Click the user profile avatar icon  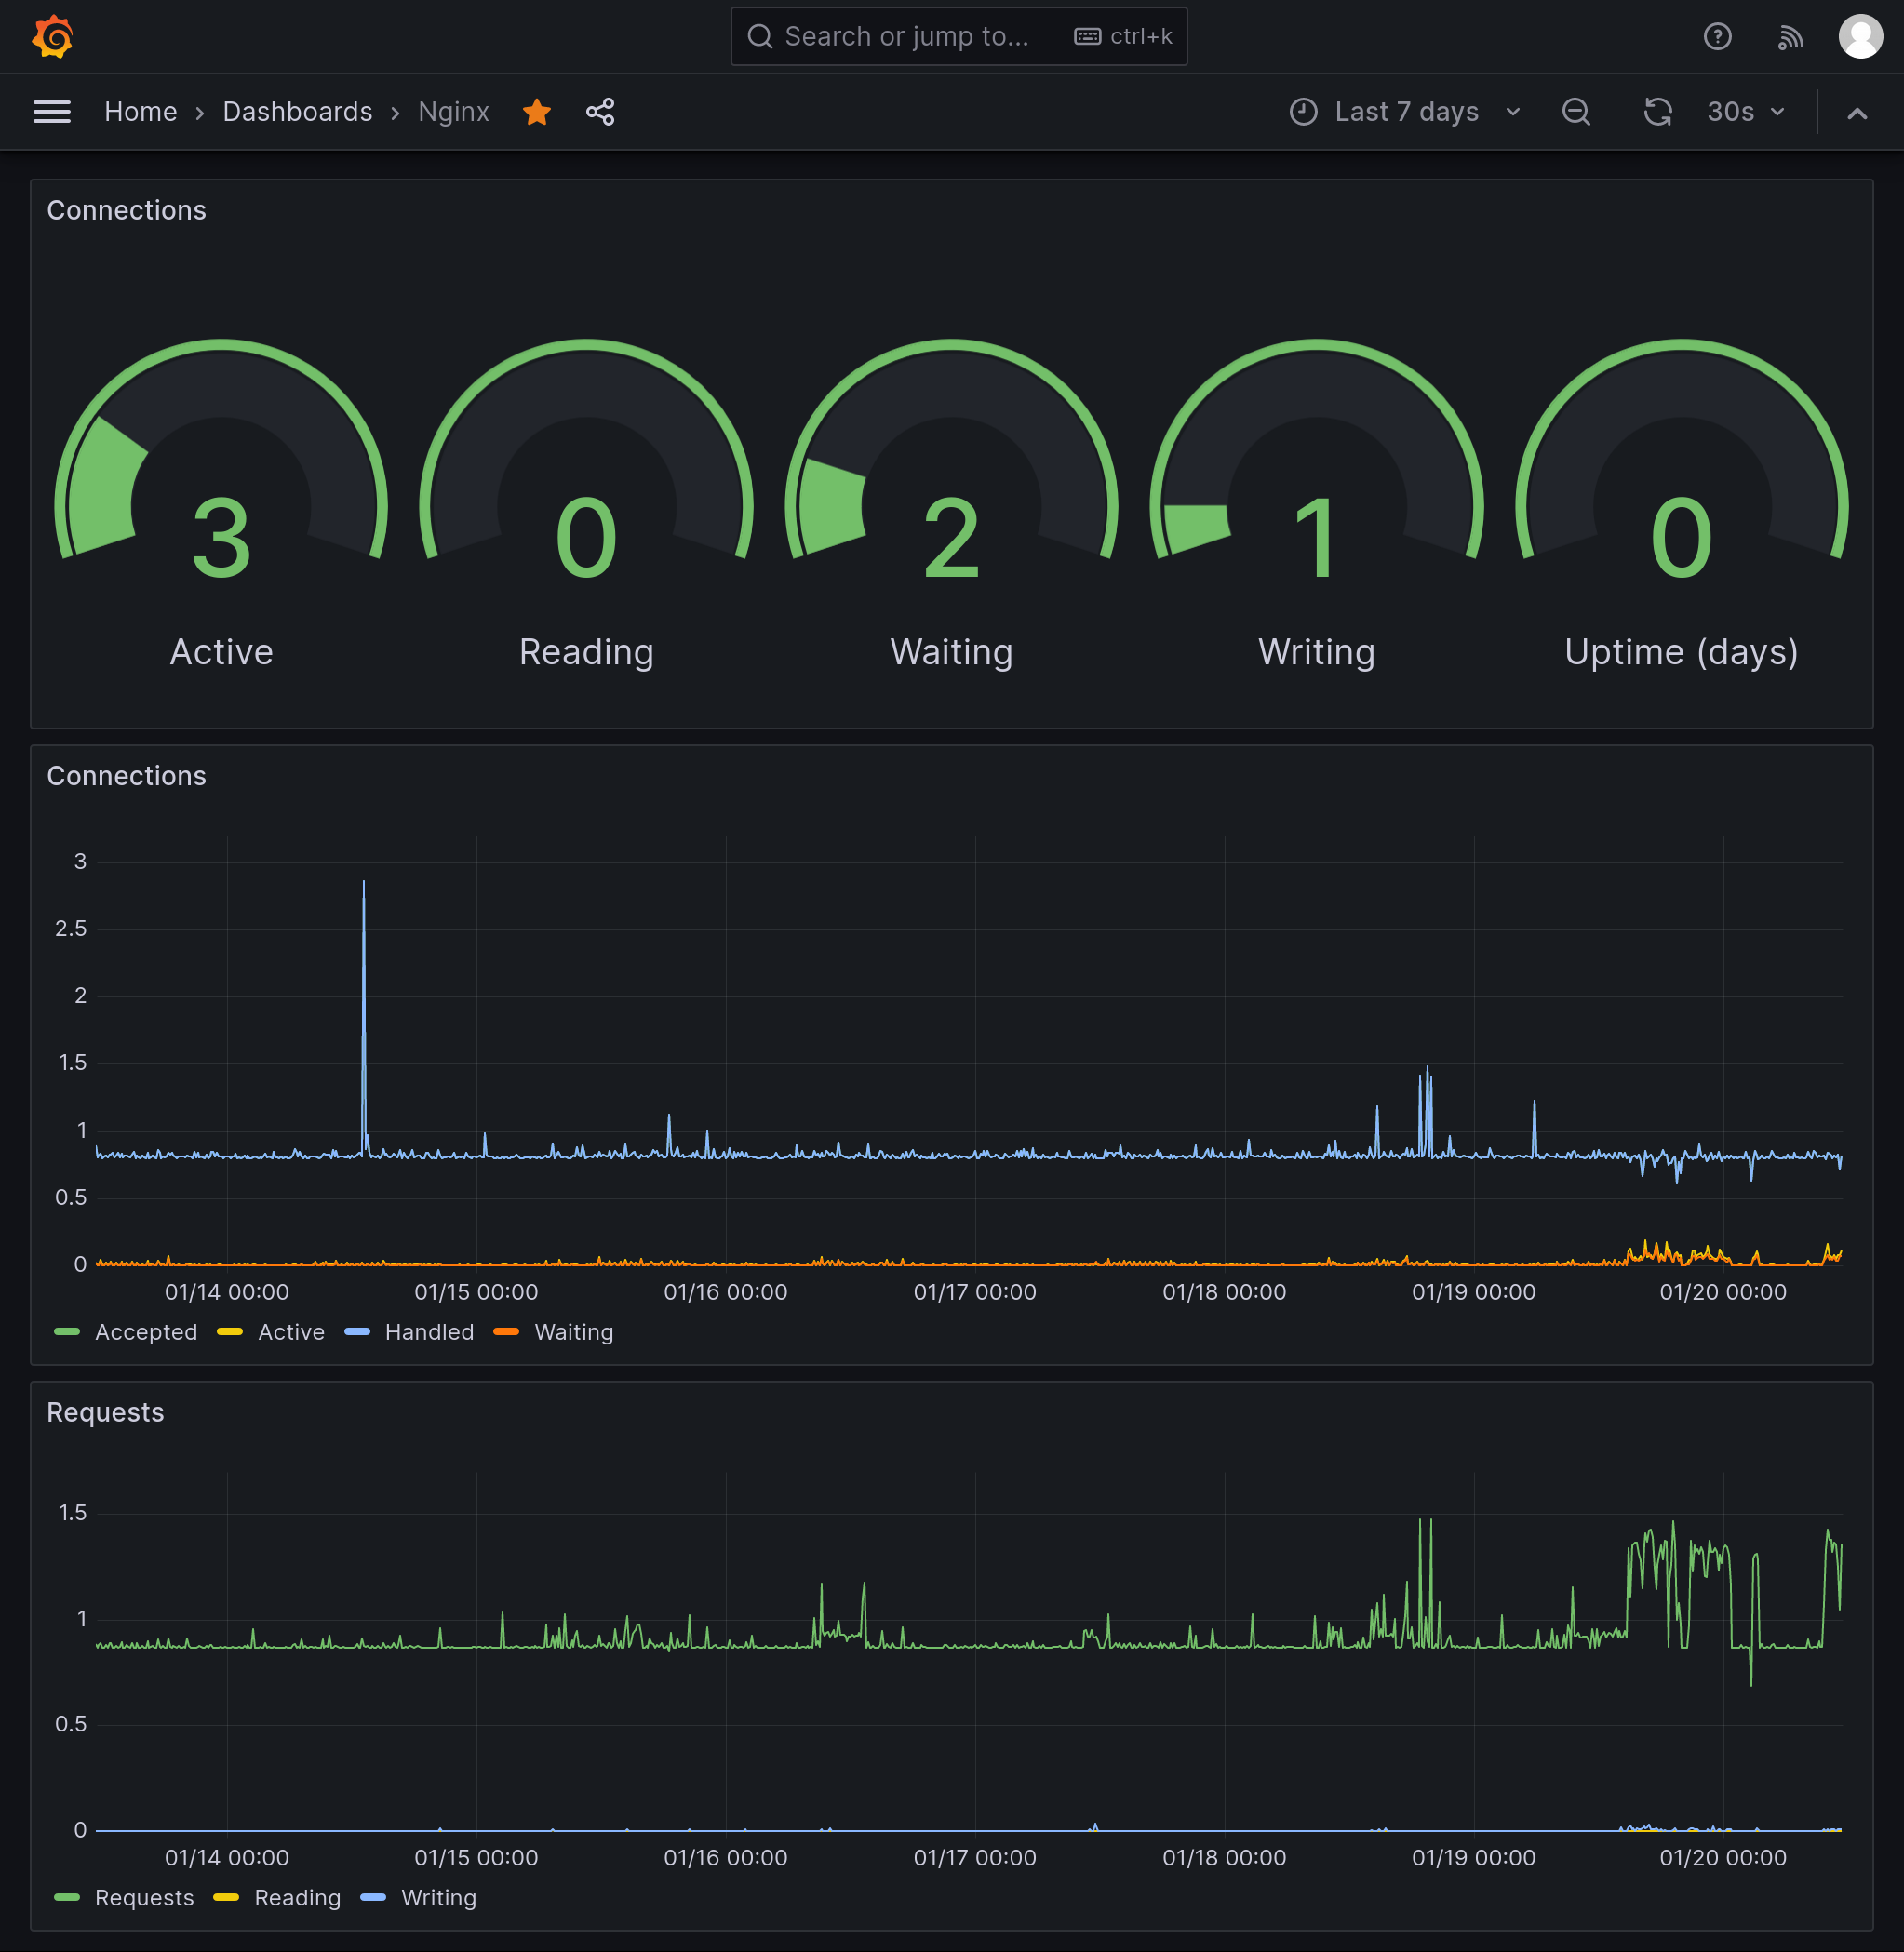point(1857,34)
